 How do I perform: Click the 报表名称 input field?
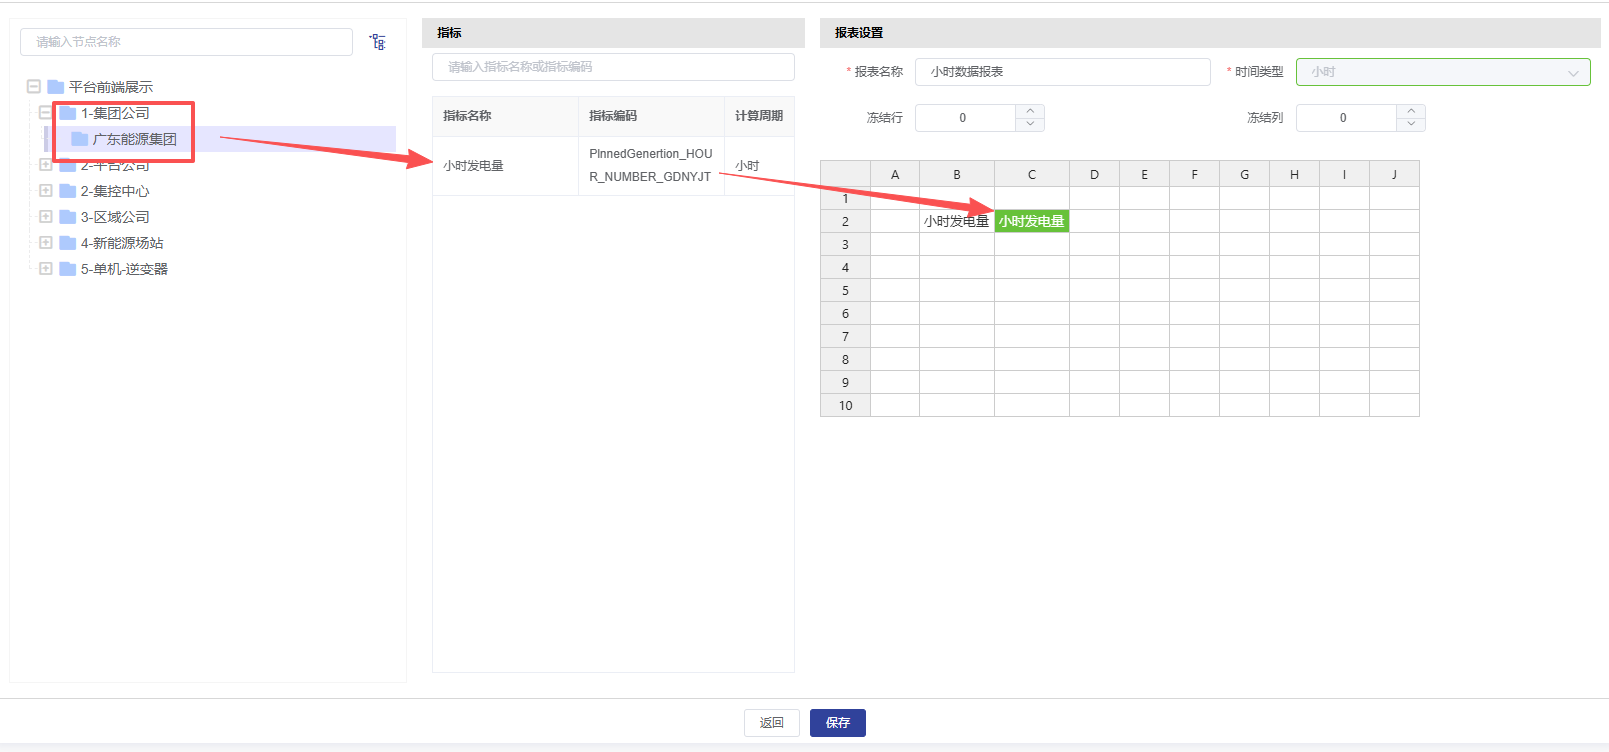tap(1061, 72)
